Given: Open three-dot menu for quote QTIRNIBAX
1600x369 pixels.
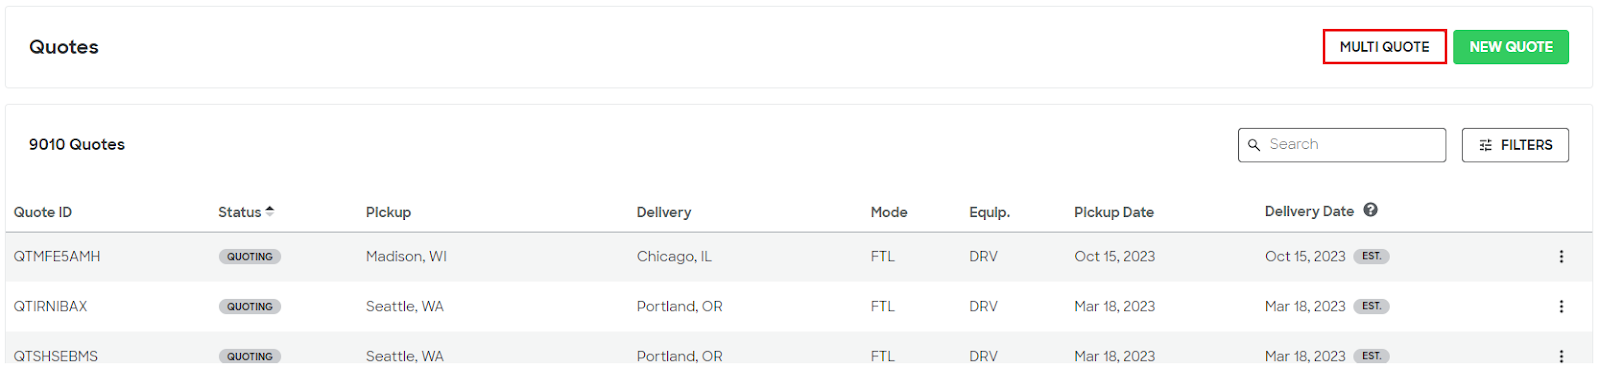Looking at the screenshot, I should pos(1561,307).
